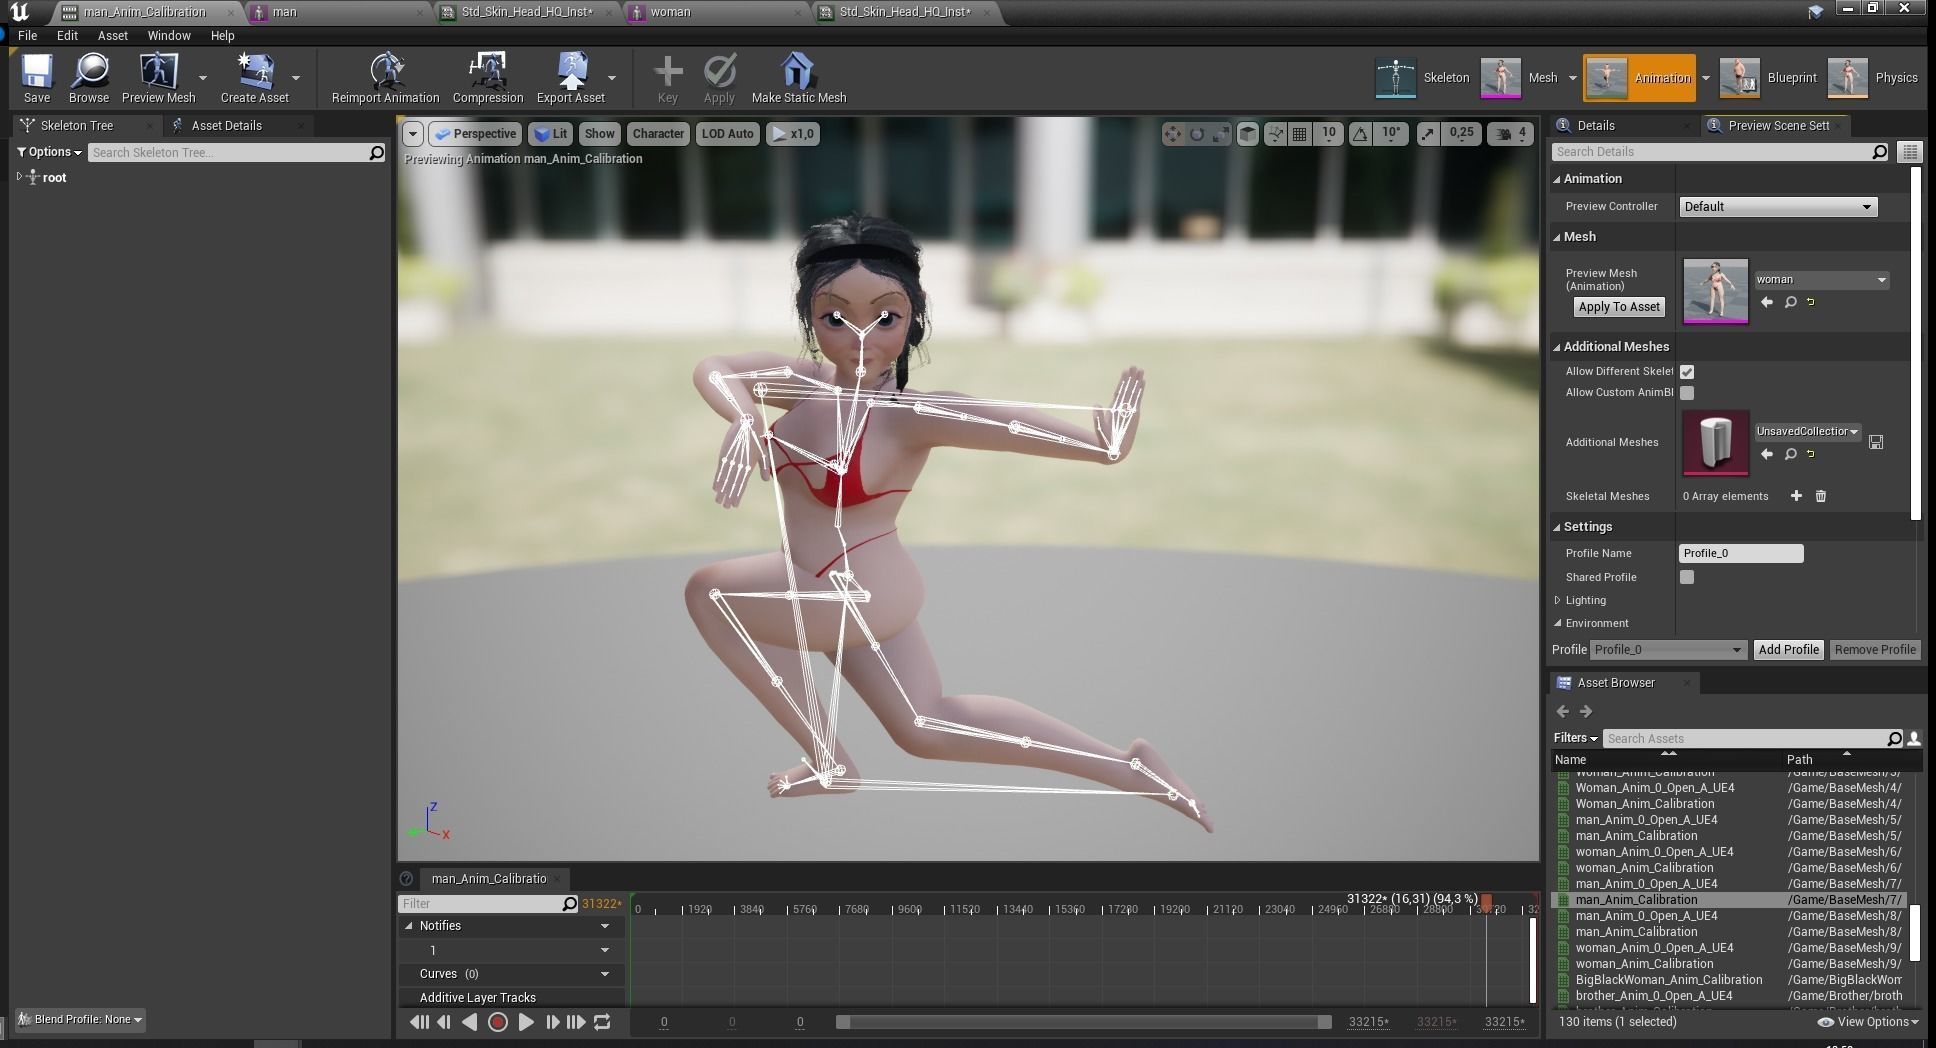Add element to Skeletal Meshes array
This screenshot has height=1048, width=1936.
point(1796,496)
